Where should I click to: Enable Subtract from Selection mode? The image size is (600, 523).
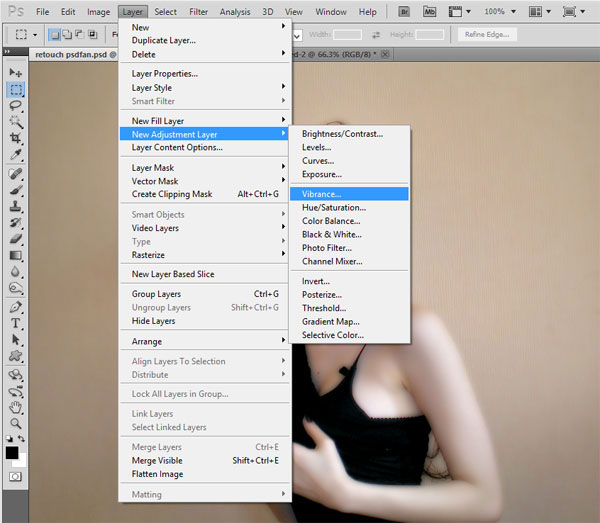[80, 35]
